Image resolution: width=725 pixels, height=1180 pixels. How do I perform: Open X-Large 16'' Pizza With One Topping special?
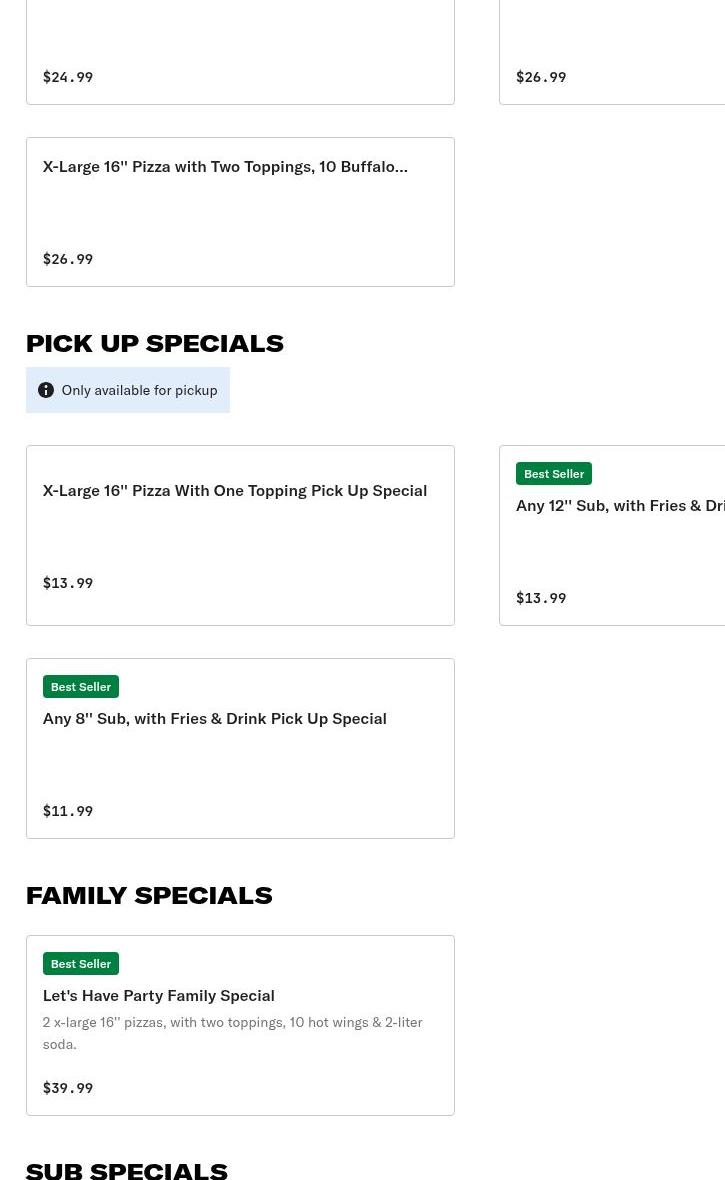[235, 490]
